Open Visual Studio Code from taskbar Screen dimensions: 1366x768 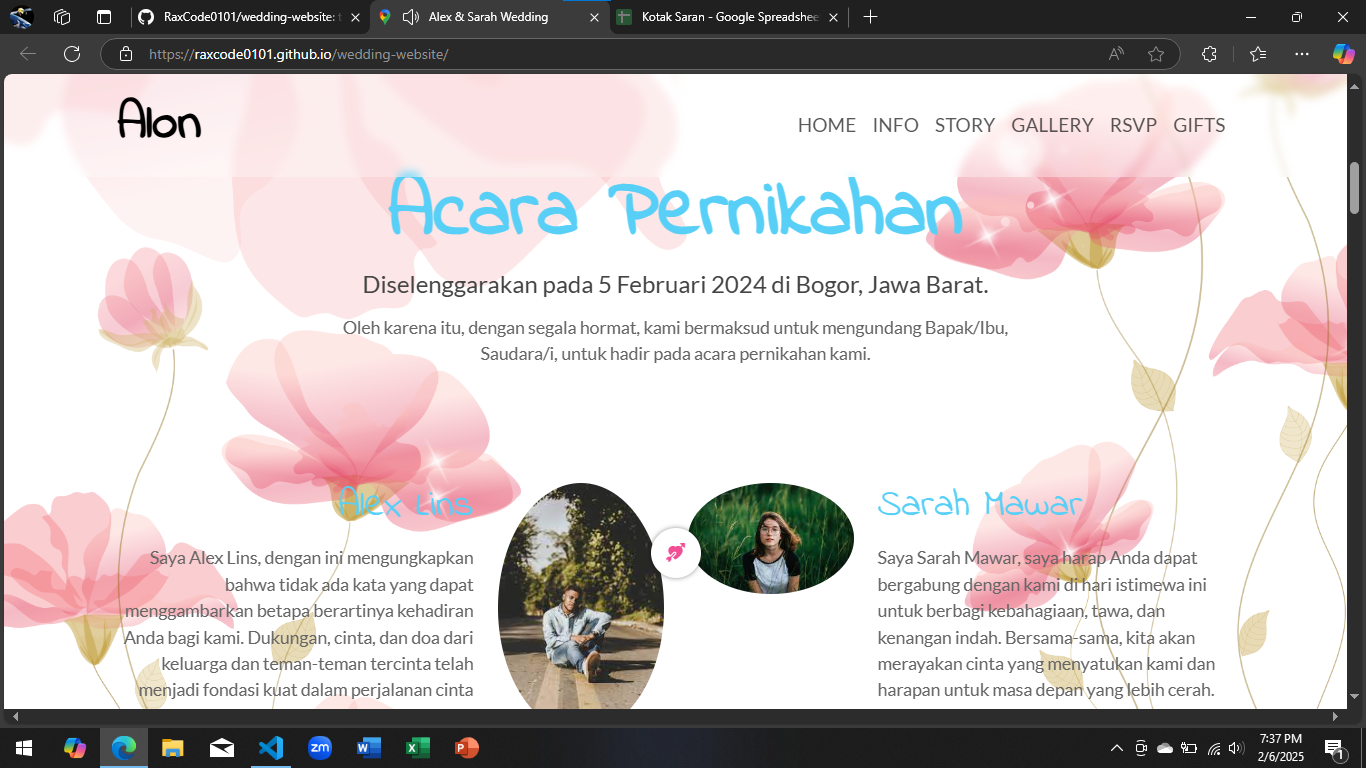(271, 747)
